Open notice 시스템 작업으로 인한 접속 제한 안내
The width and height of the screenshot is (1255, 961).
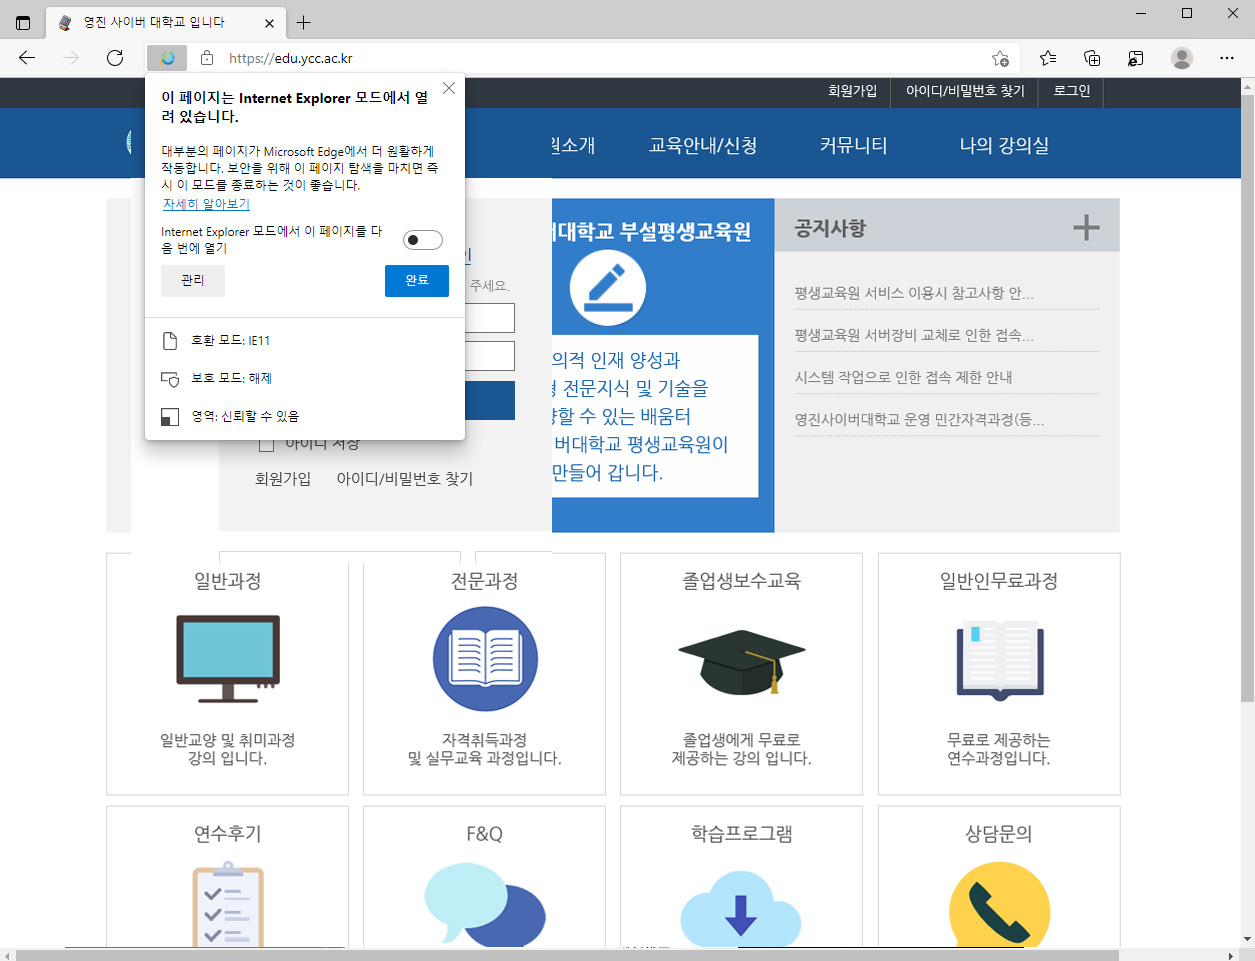[x=903, y=377]
